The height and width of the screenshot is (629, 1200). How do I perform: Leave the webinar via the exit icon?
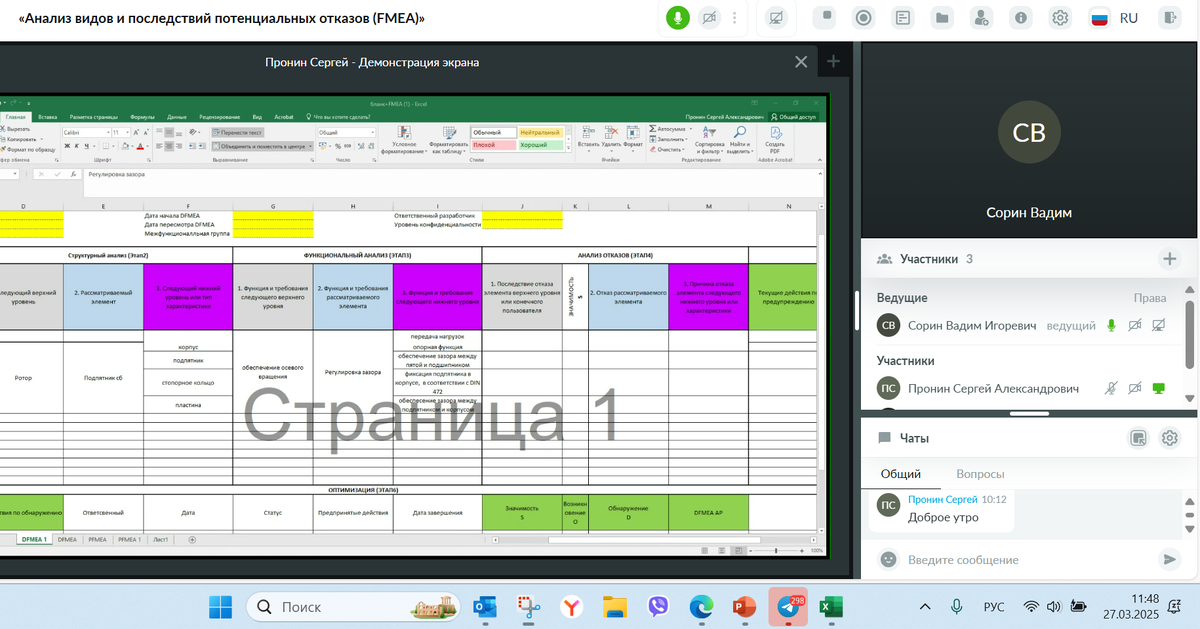(x=1172, y=18)
